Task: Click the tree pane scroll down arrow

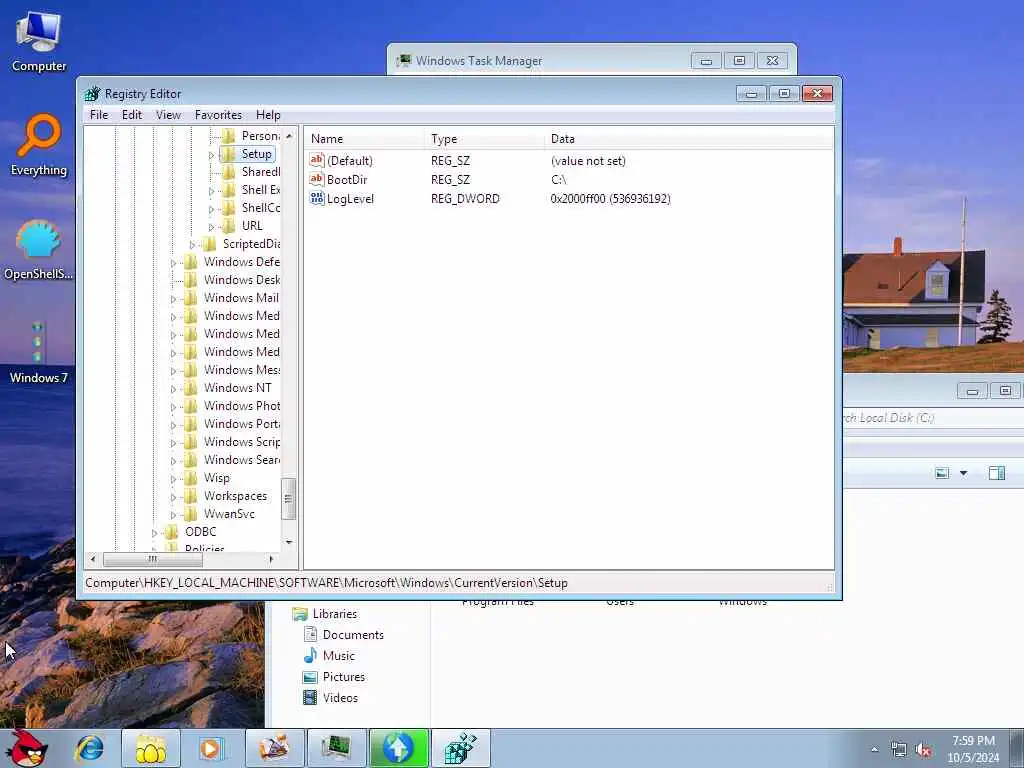Action: pos(289,542)
